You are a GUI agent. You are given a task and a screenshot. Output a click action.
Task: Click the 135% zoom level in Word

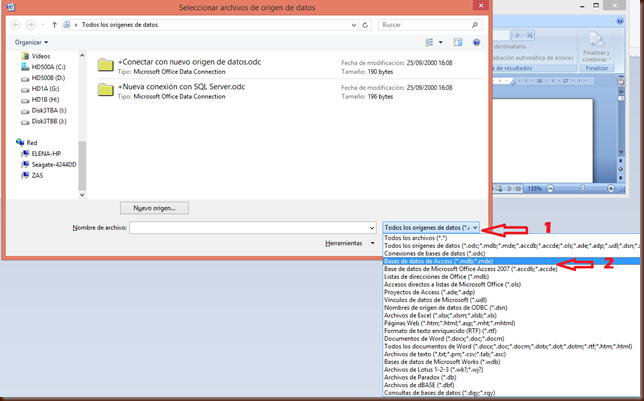tap(534, 189)
